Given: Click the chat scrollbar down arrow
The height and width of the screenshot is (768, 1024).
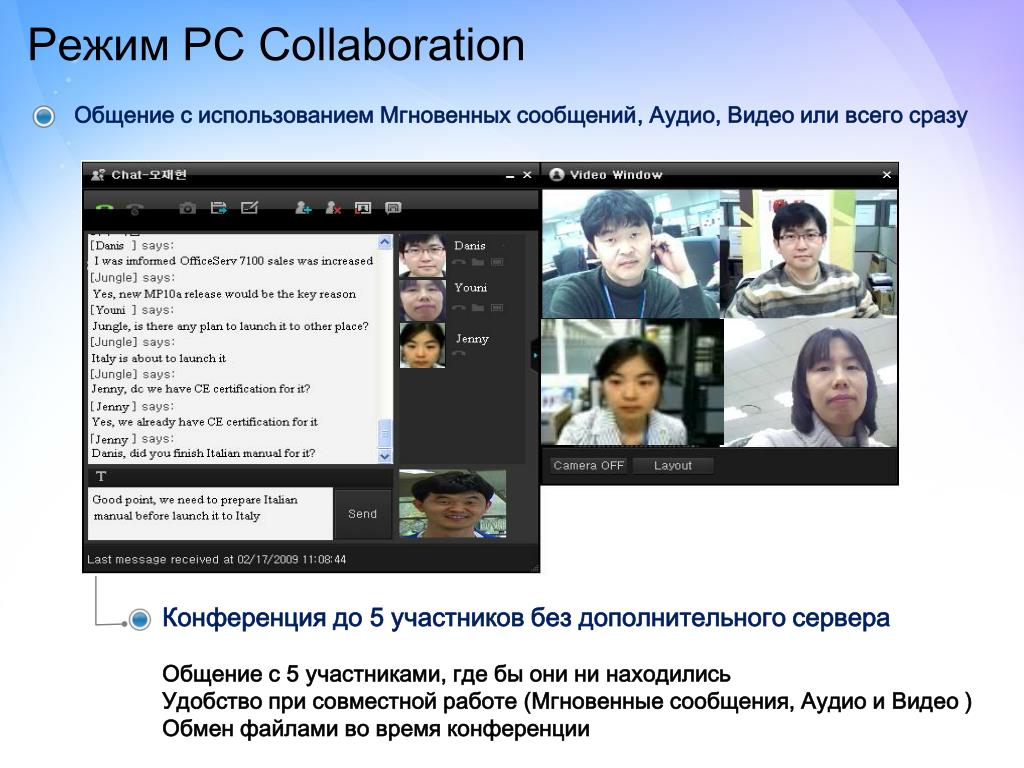Looking at the screenshot, I should click(385, 456).
